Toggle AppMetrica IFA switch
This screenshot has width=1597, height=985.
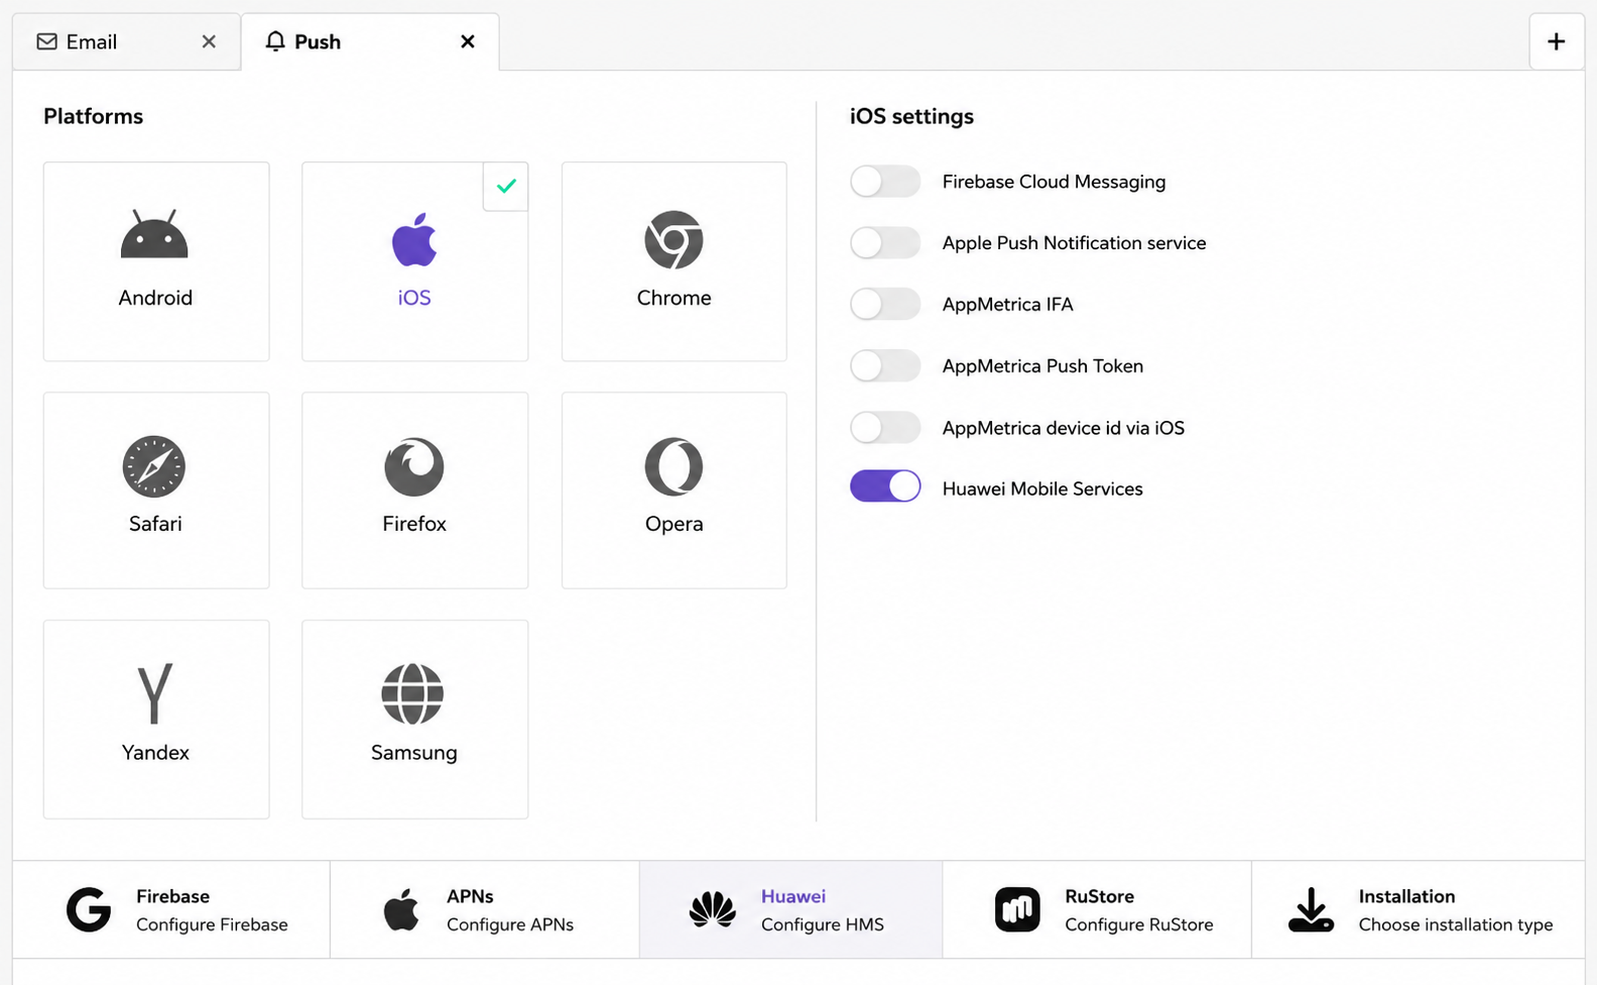click(885, 304)
